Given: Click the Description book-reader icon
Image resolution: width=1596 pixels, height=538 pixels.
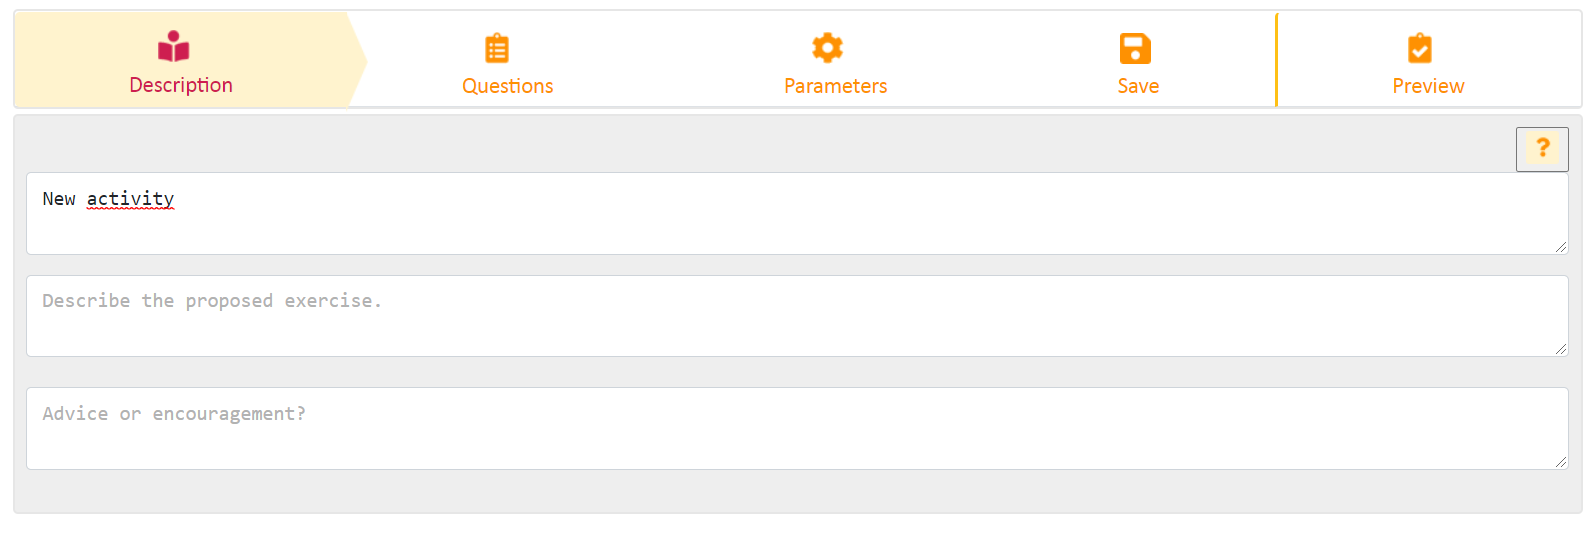Looking at the screenshot, I should 174,47.
